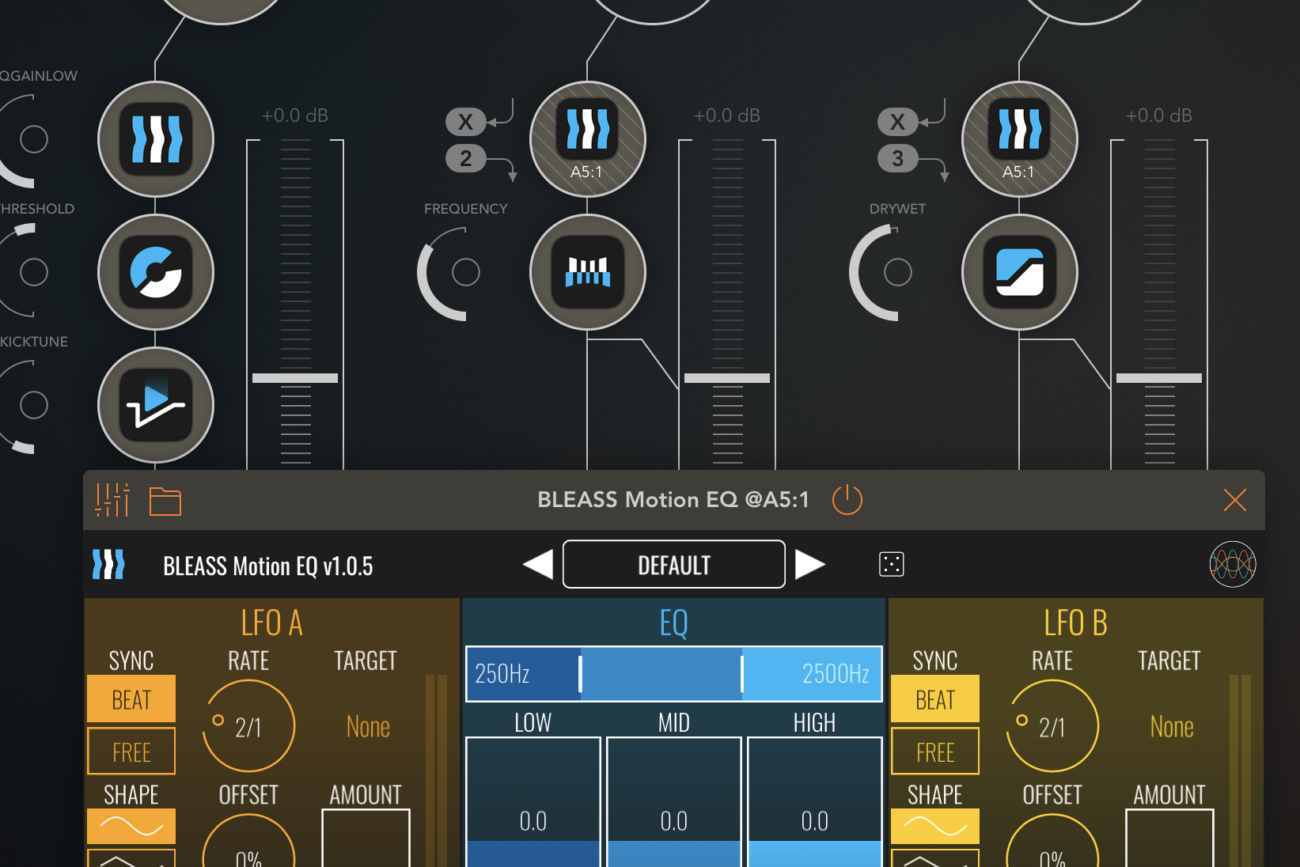Screen dimensions: 1300x867
Task: Open LFO A target None selector
Action: pyautogui.click(x=367, y=727)
